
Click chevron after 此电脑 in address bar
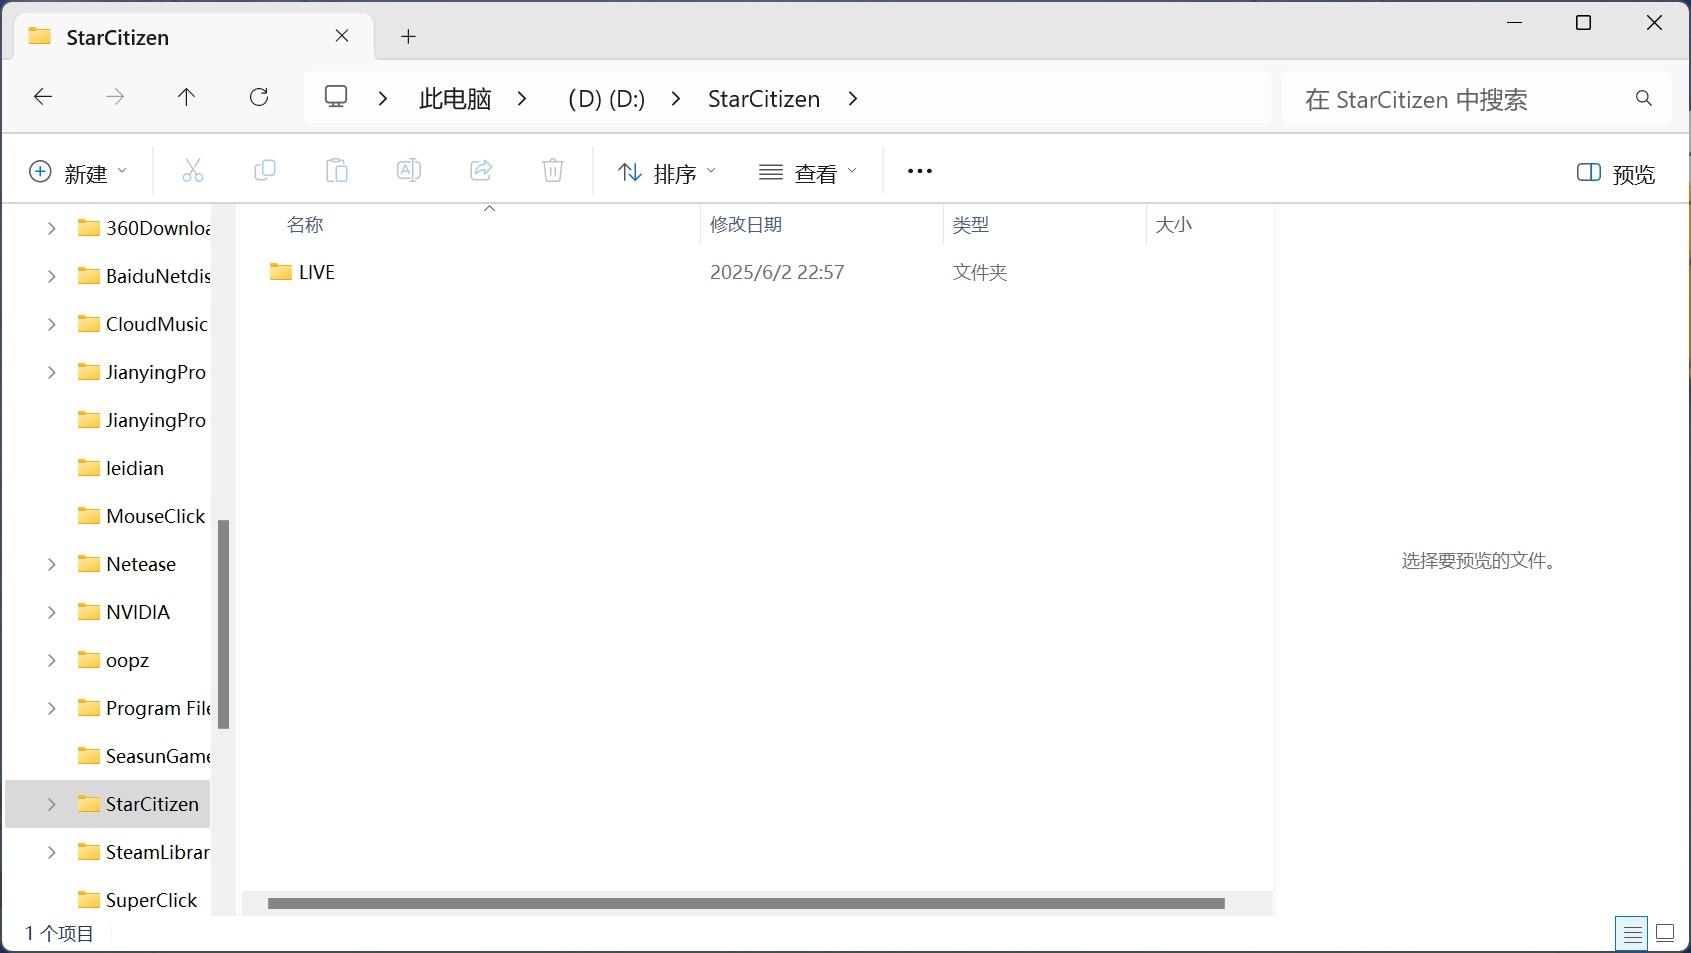coord(522,98)
